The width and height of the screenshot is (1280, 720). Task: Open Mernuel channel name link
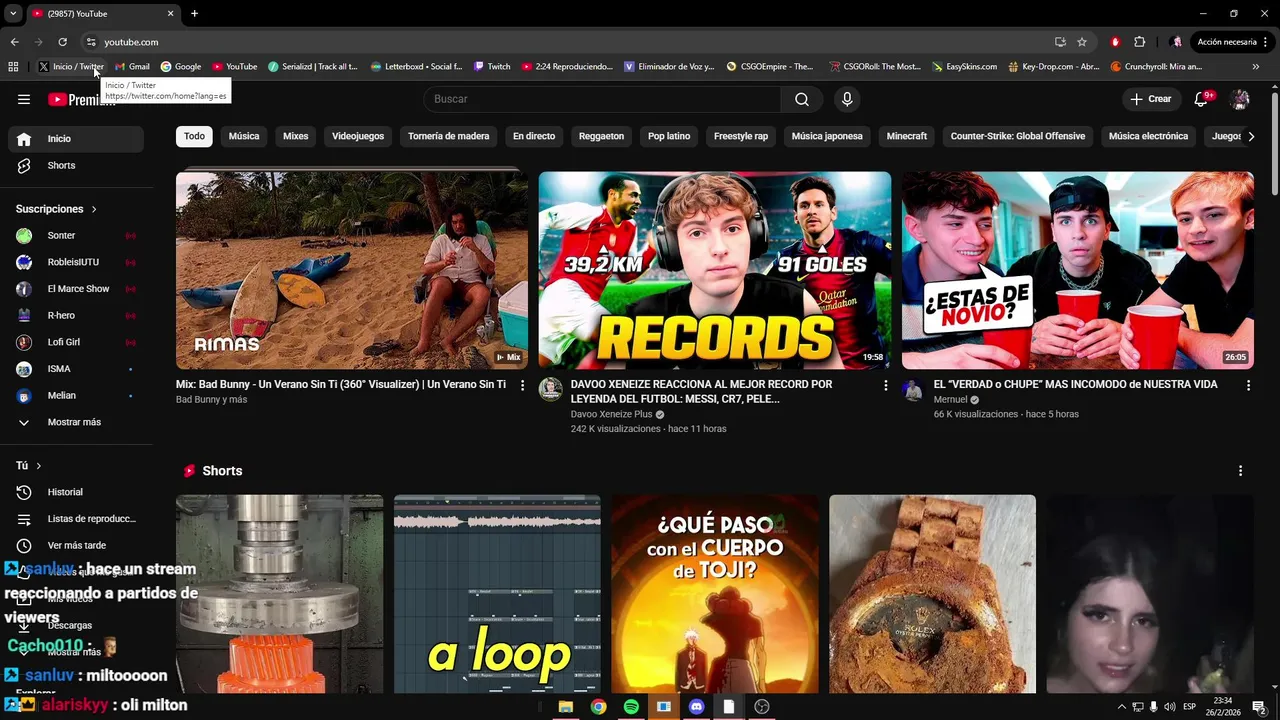tap(950, 400)
